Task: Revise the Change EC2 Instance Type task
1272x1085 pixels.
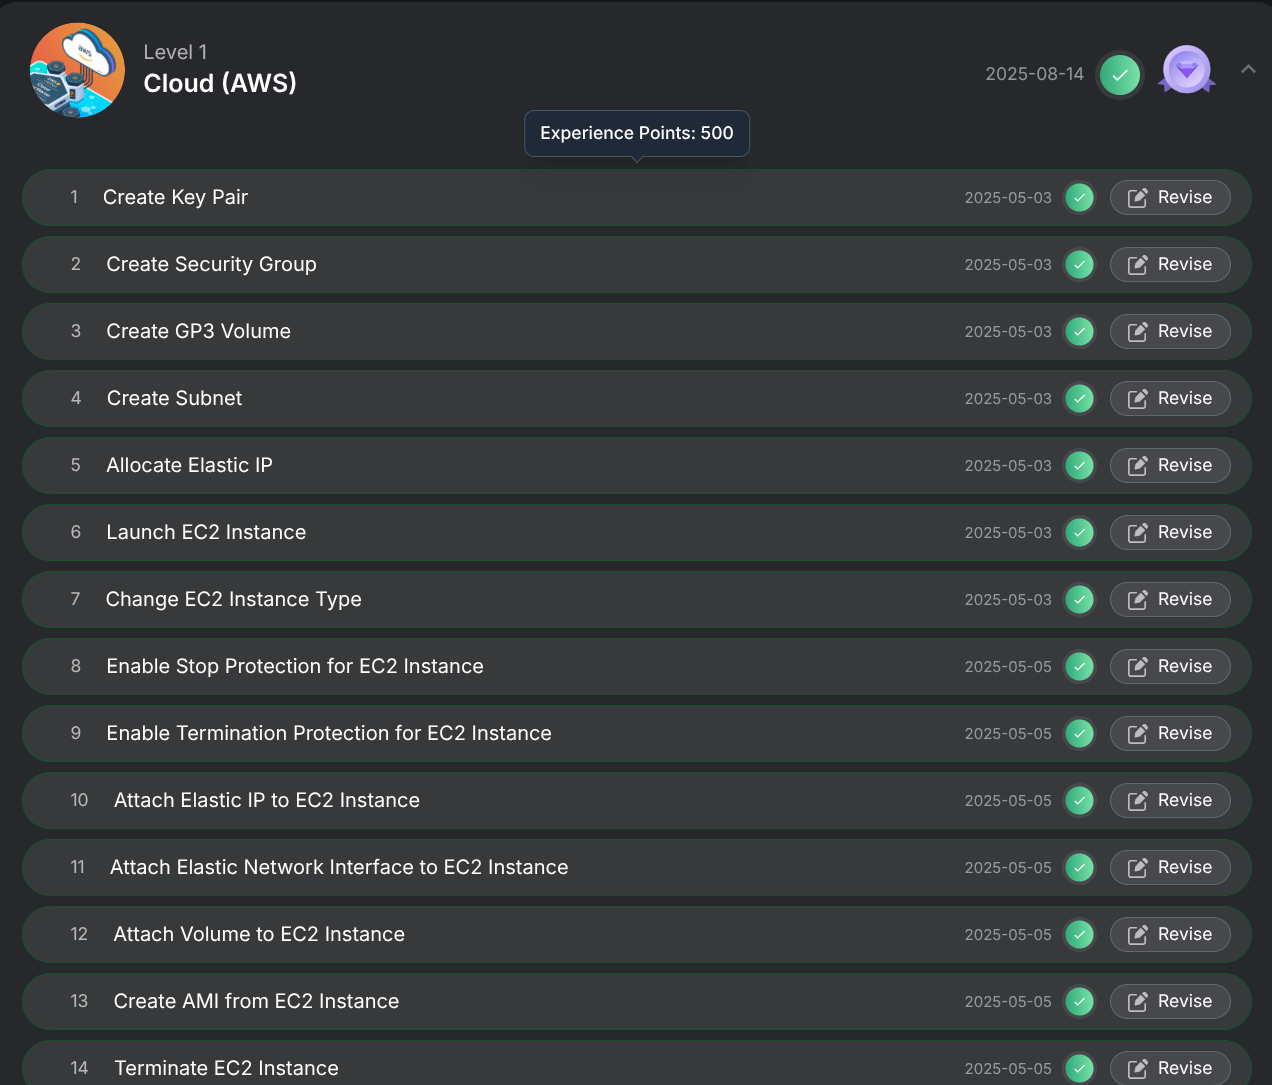Action: (x=1170, y=600)
